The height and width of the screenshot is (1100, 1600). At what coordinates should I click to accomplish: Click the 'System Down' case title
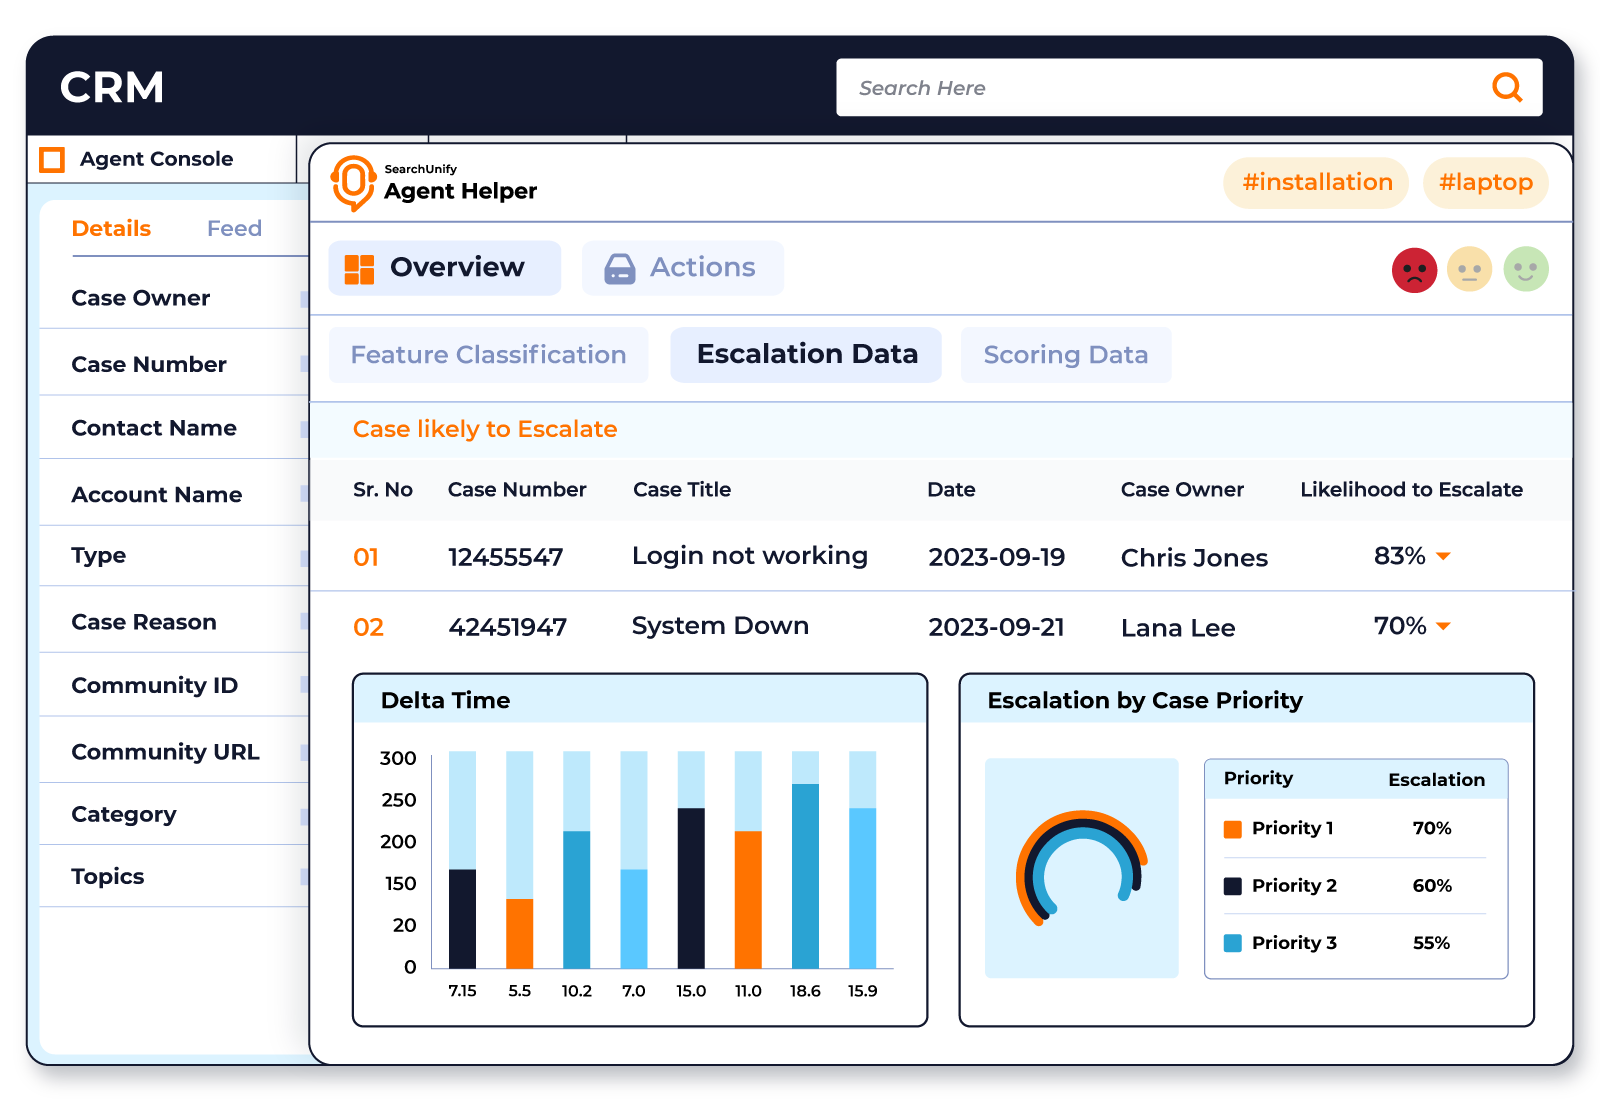[720, 626]
